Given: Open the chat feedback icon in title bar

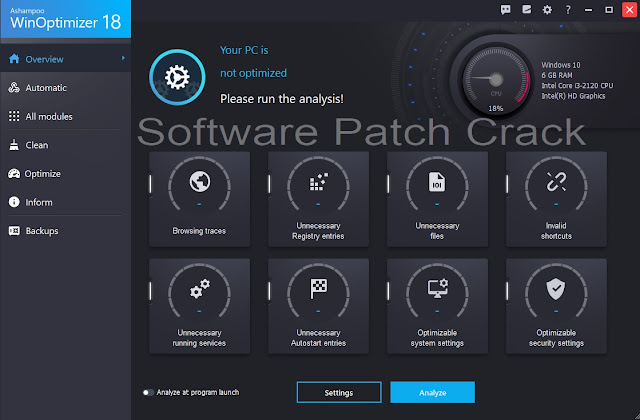Looking at the screenshot, I should pos(506,10).
